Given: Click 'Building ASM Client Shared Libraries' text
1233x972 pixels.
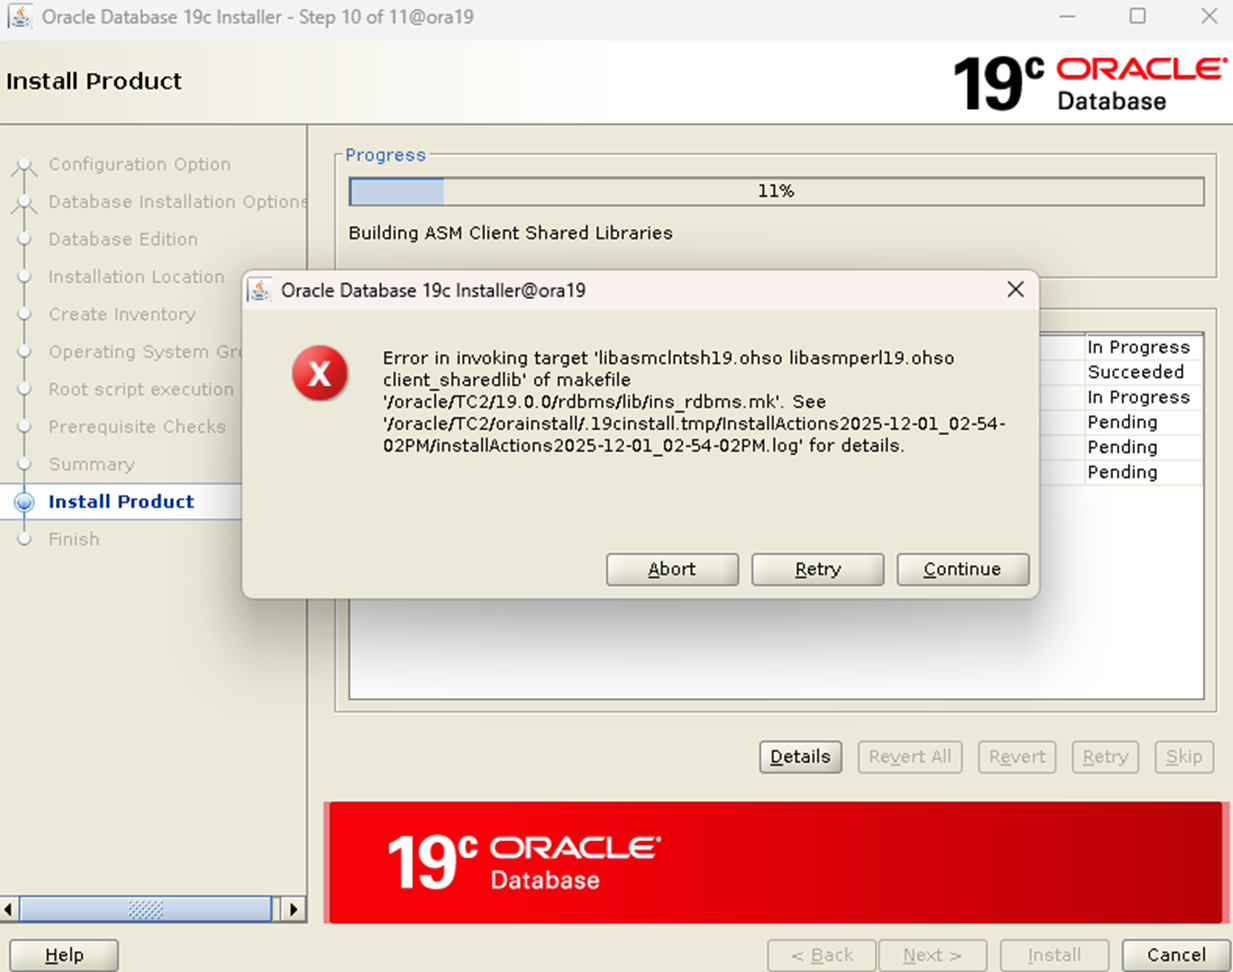Looking at the screenshot, I should pos(510,233).
